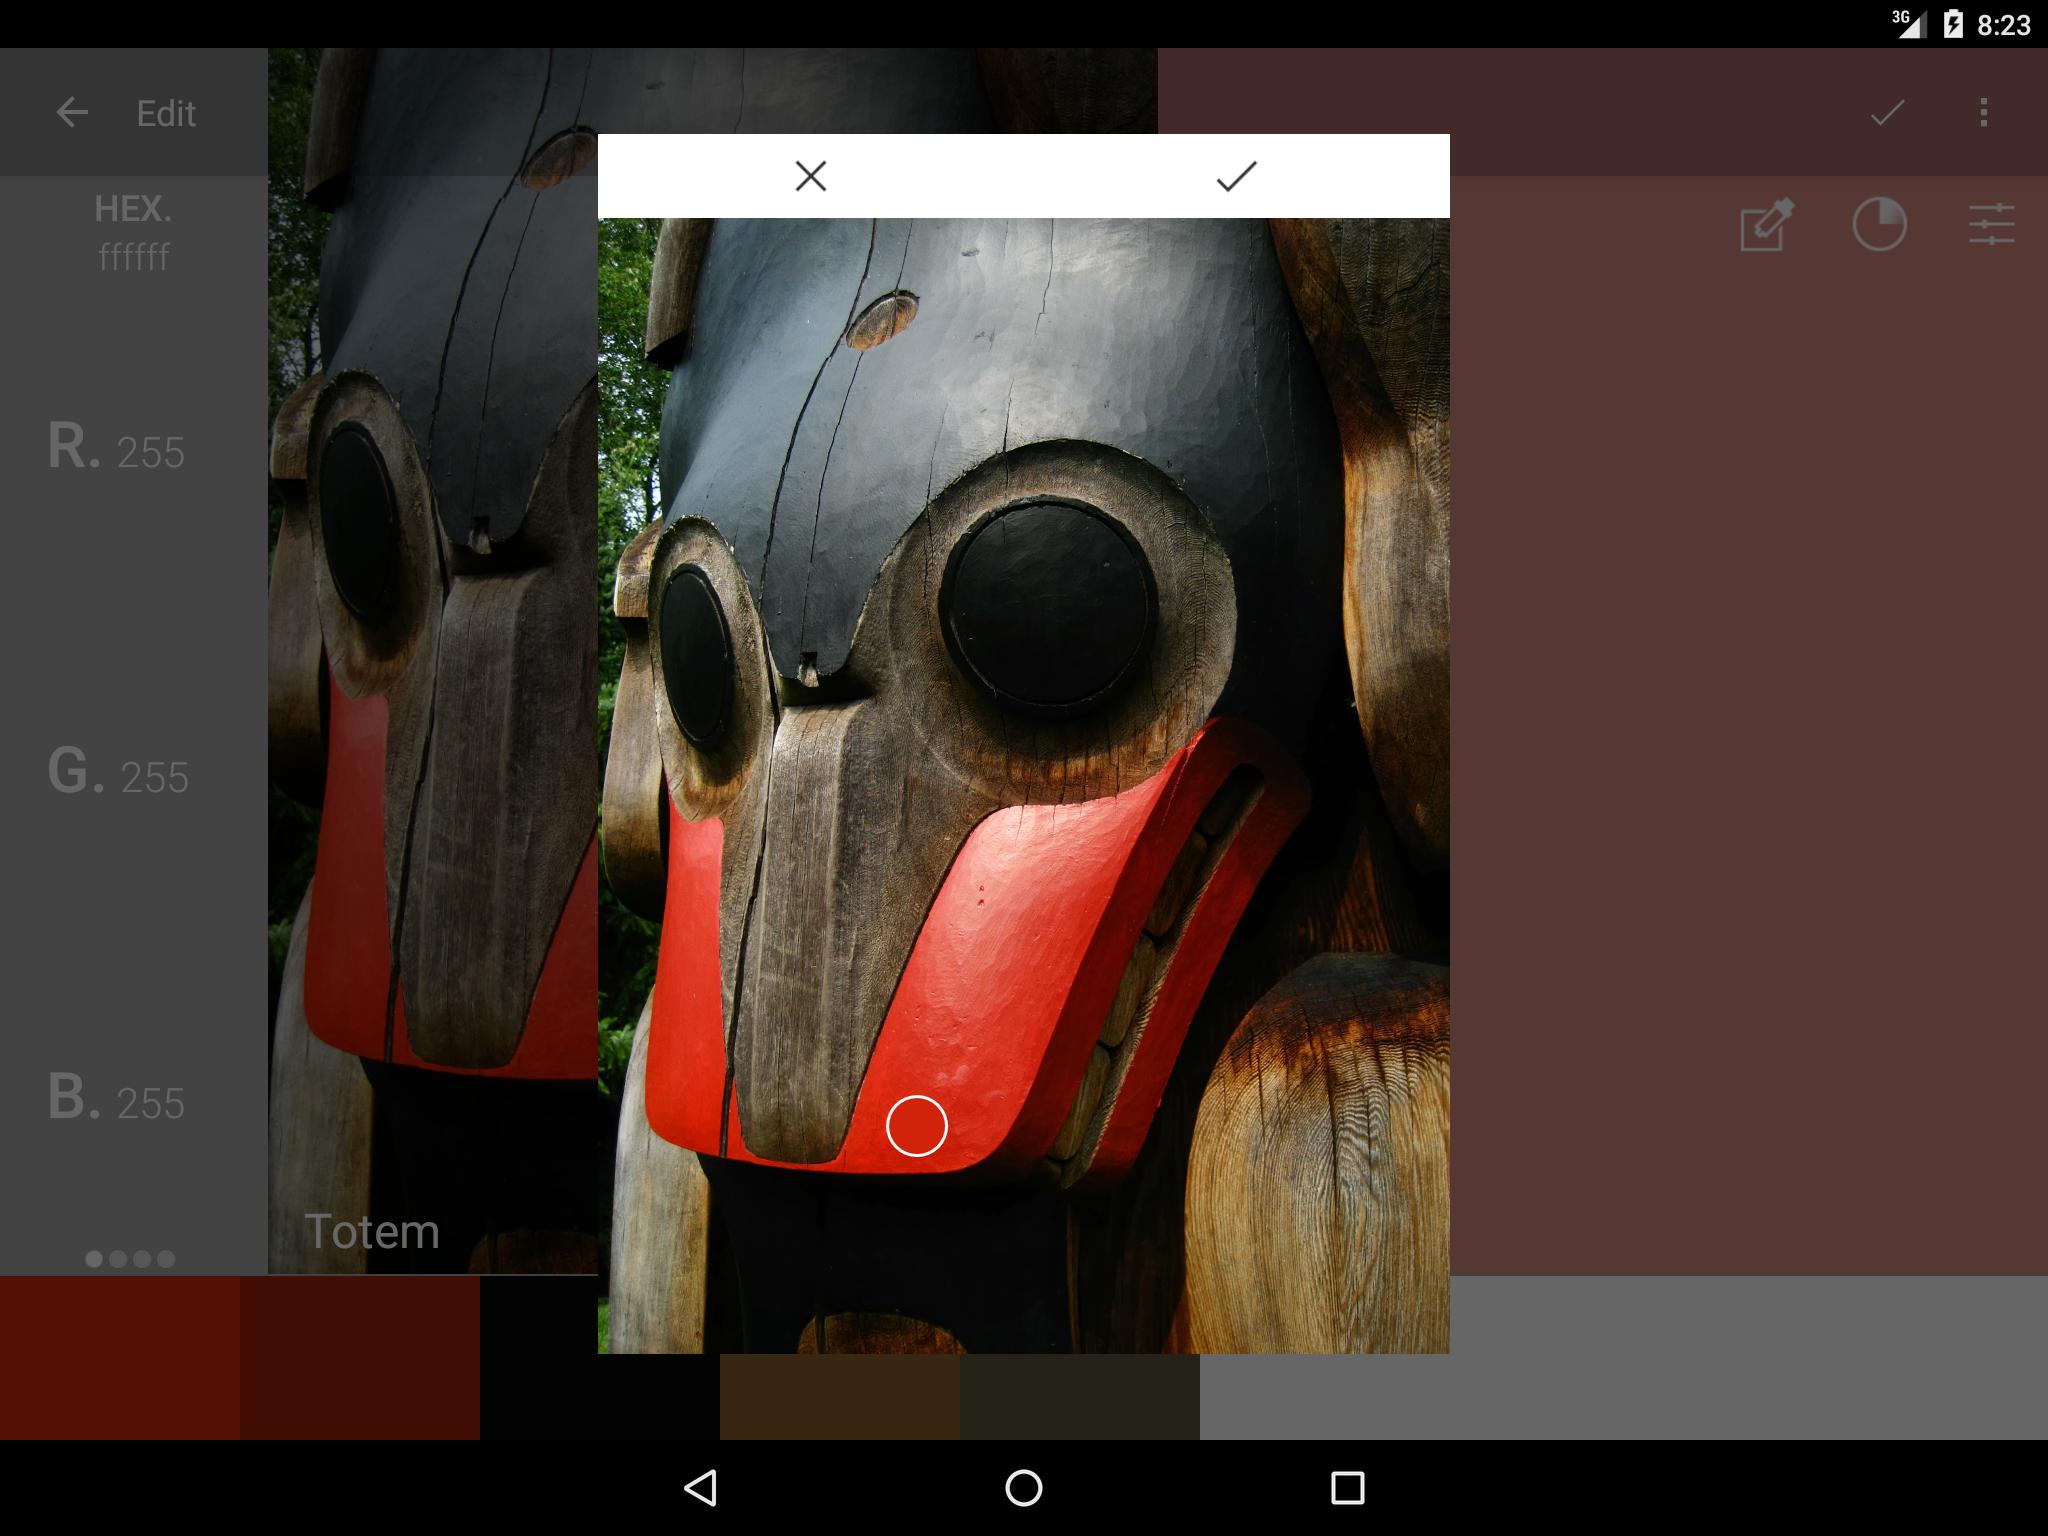Click the Totem image label
Screen dimensions: 2048x1536
(x=372, y=1231)
